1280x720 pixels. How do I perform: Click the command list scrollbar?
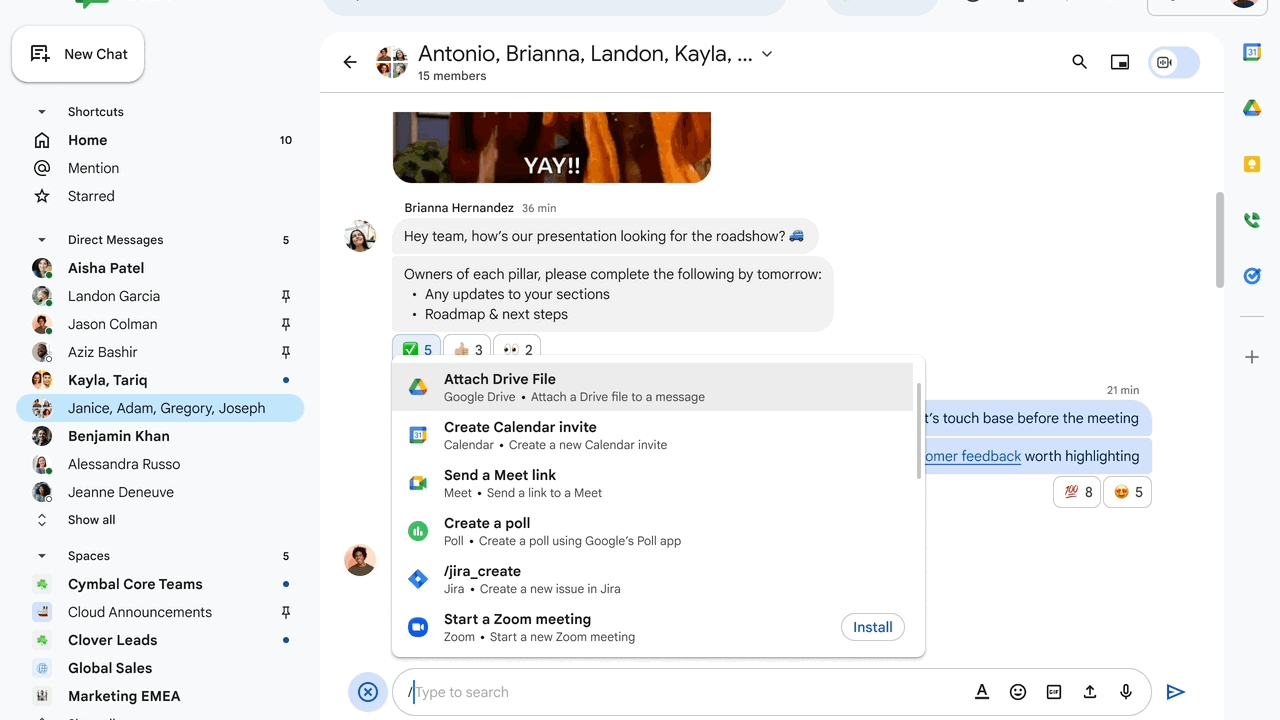tap(918, 430)
